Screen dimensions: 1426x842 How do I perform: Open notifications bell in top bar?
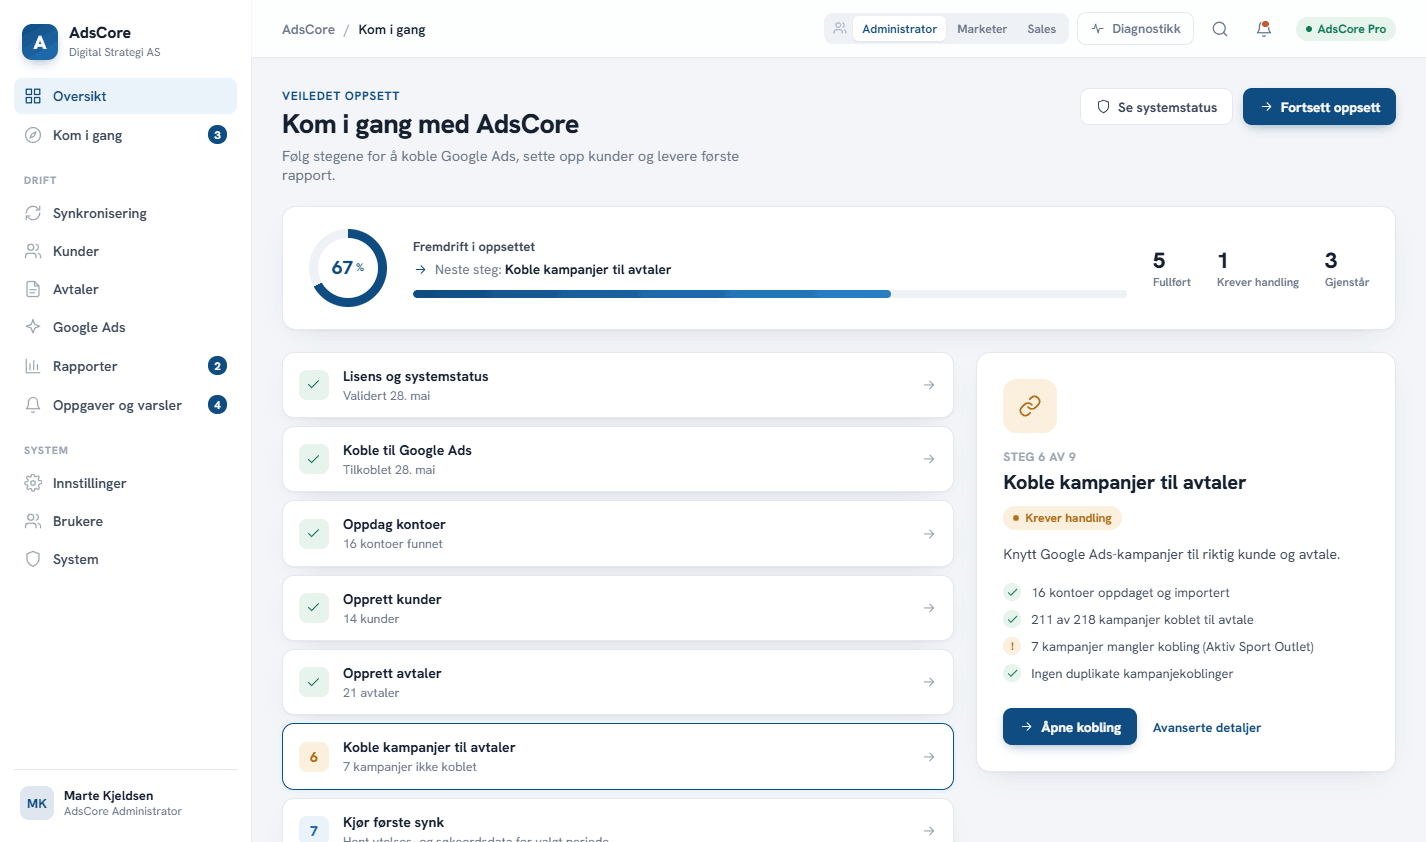[1264, 29]
